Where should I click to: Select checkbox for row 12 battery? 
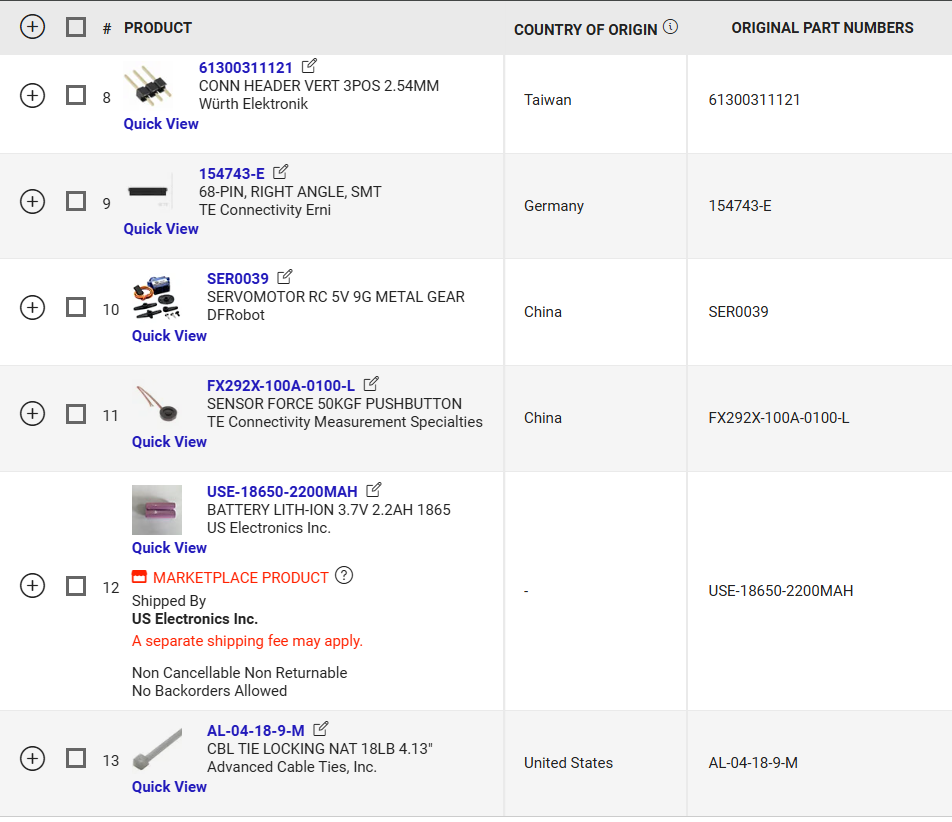click(x=76, y=586)
